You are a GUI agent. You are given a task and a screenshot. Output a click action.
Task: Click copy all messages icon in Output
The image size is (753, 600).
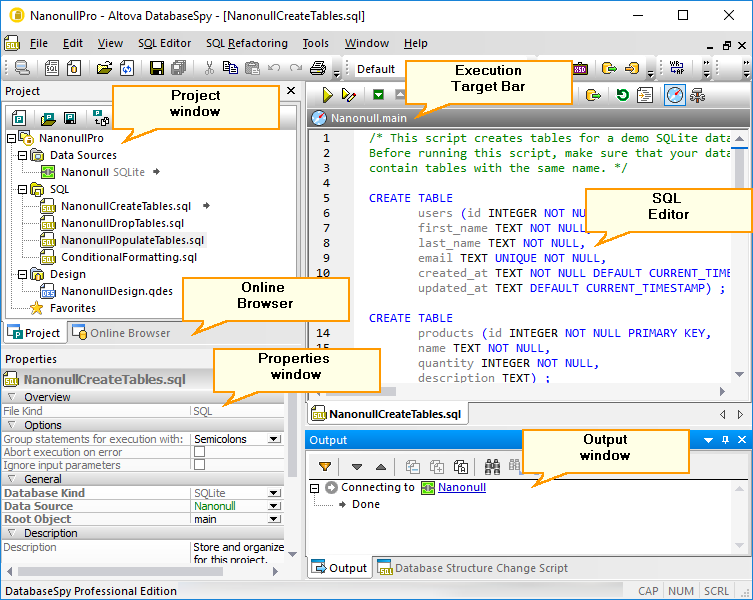pos(461,466)
